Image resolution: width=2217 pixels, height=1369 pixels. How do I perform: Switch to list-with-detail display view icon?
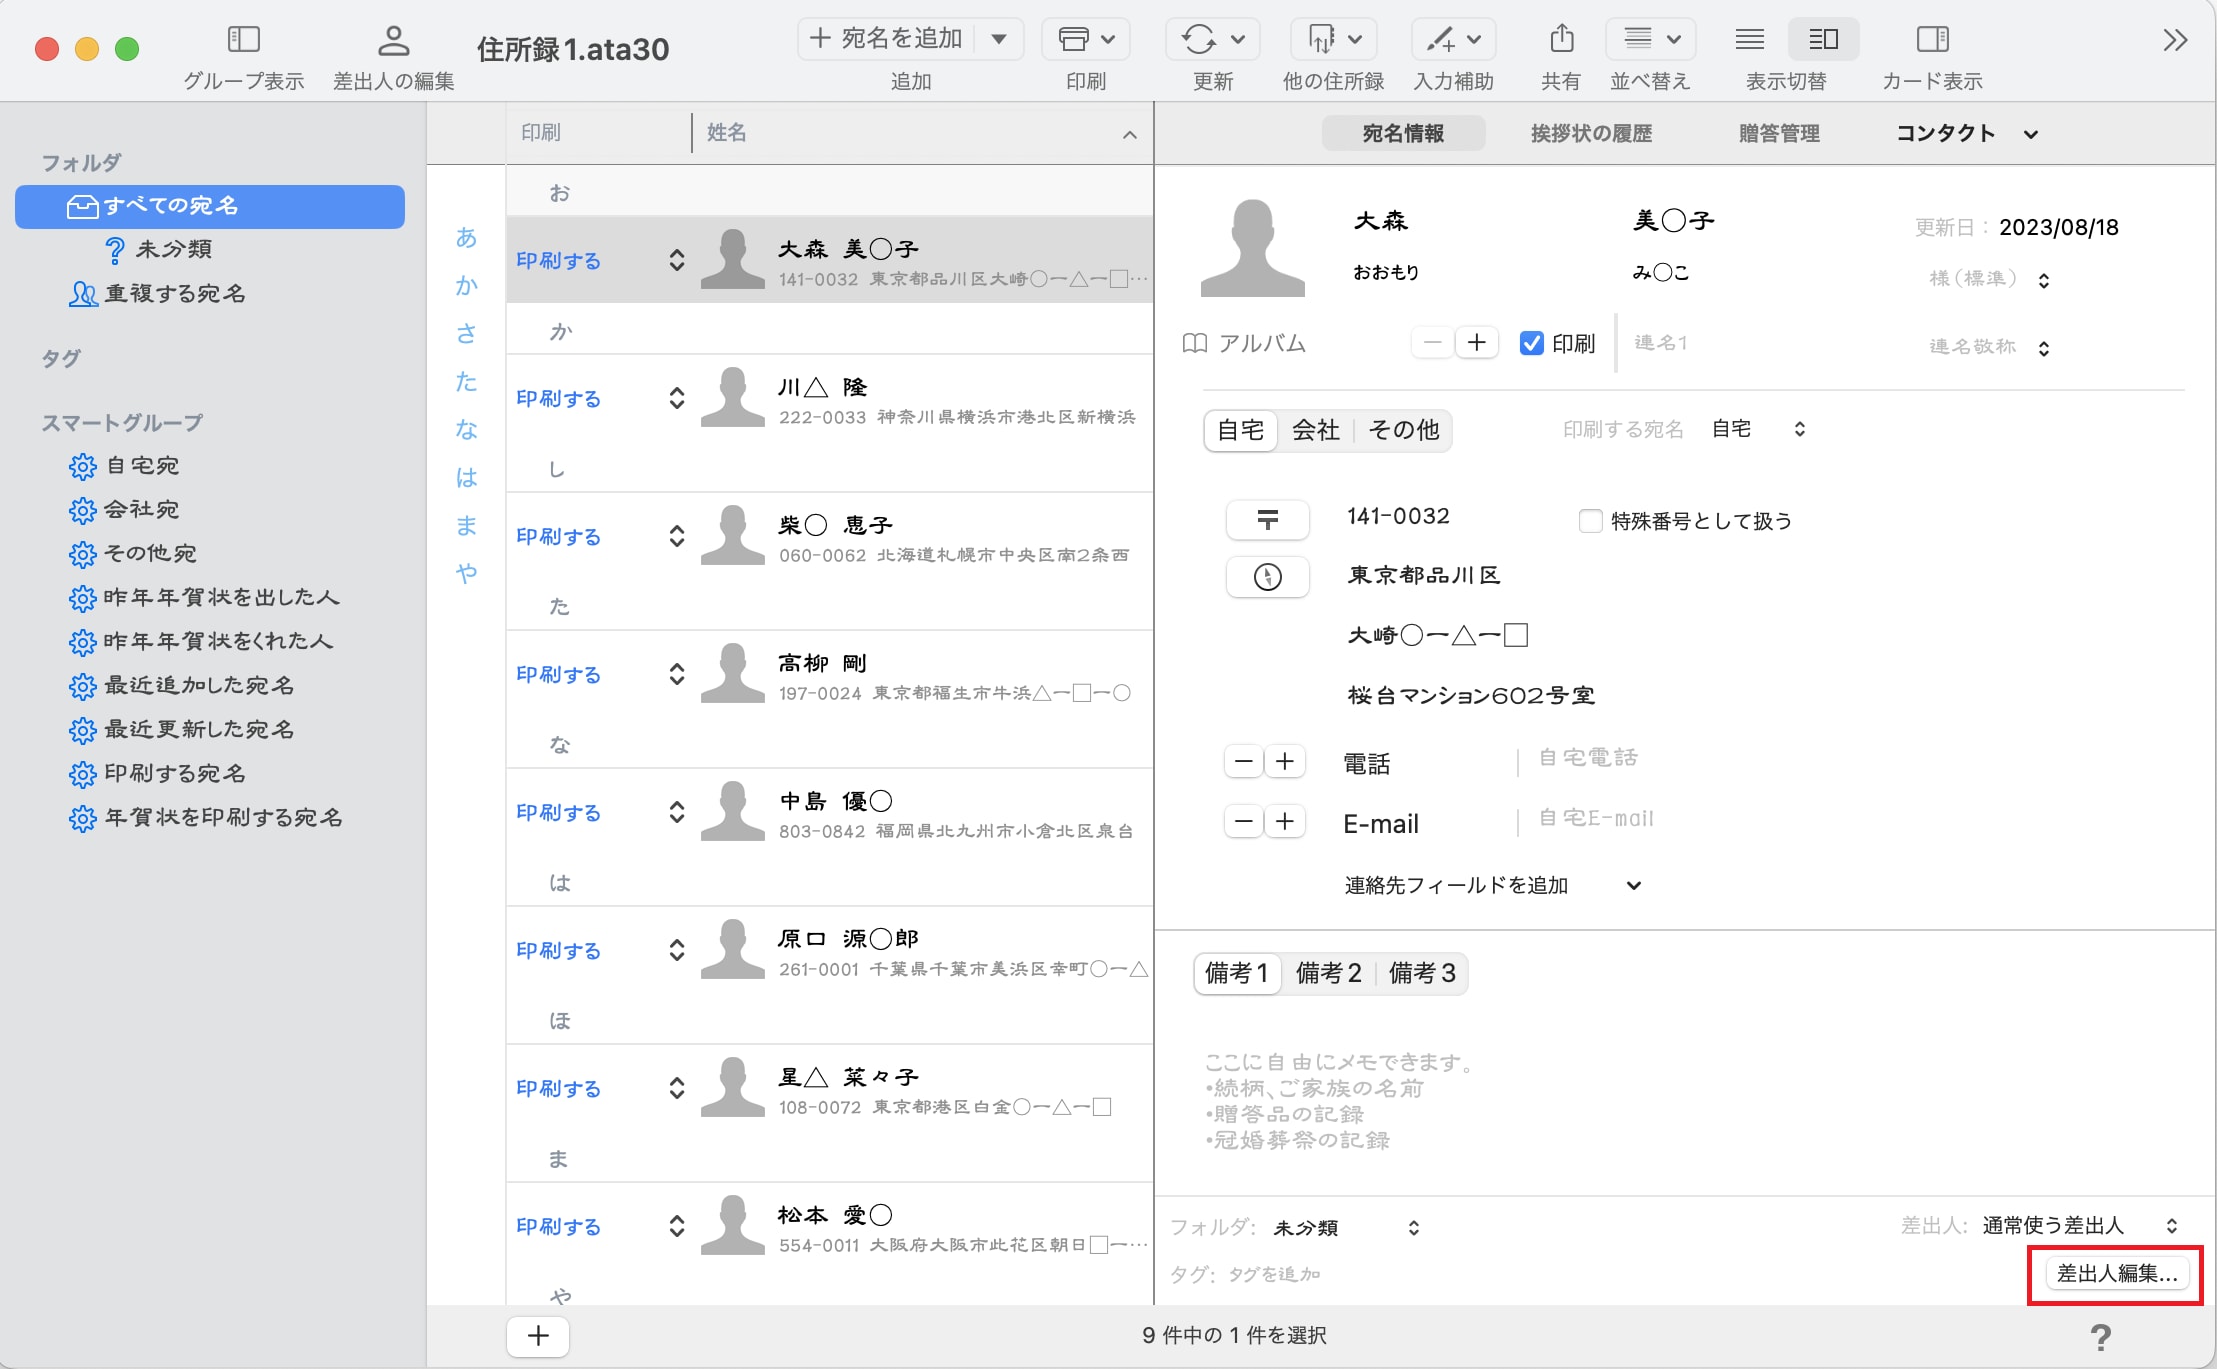1823,39
